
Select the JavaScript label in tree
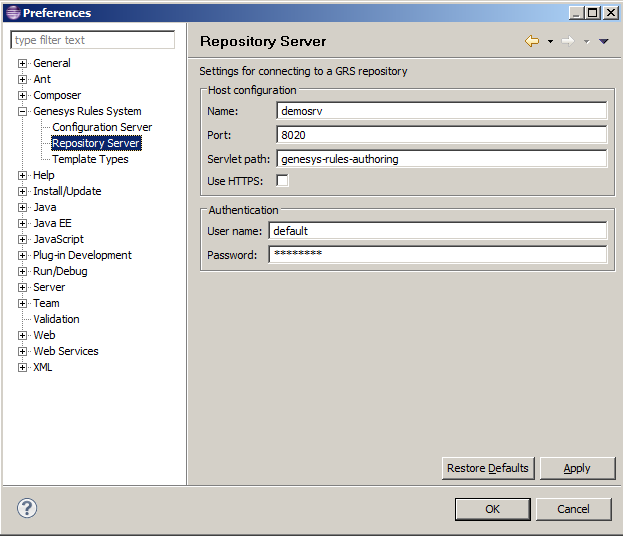pyautogui.click(x=58, y=239)
